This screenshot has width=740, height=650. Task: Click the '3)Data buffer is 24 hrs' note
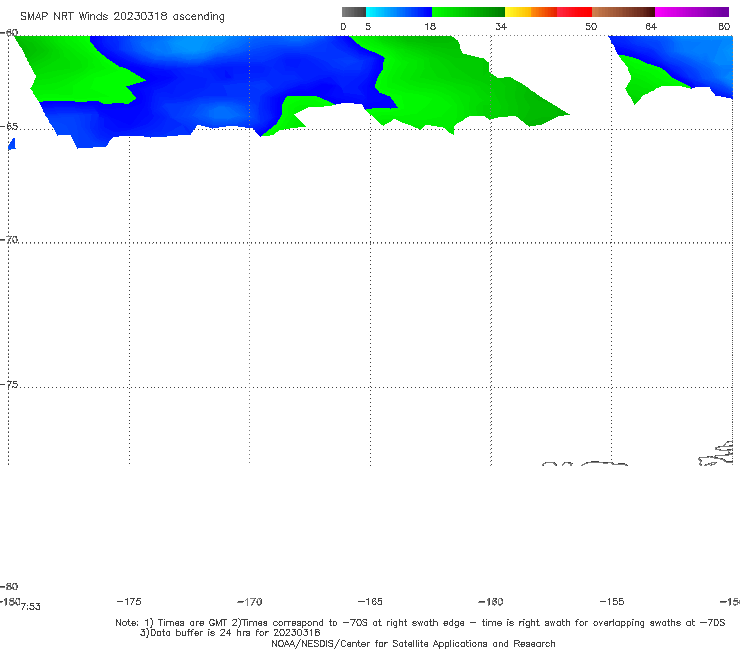point(230,633)
